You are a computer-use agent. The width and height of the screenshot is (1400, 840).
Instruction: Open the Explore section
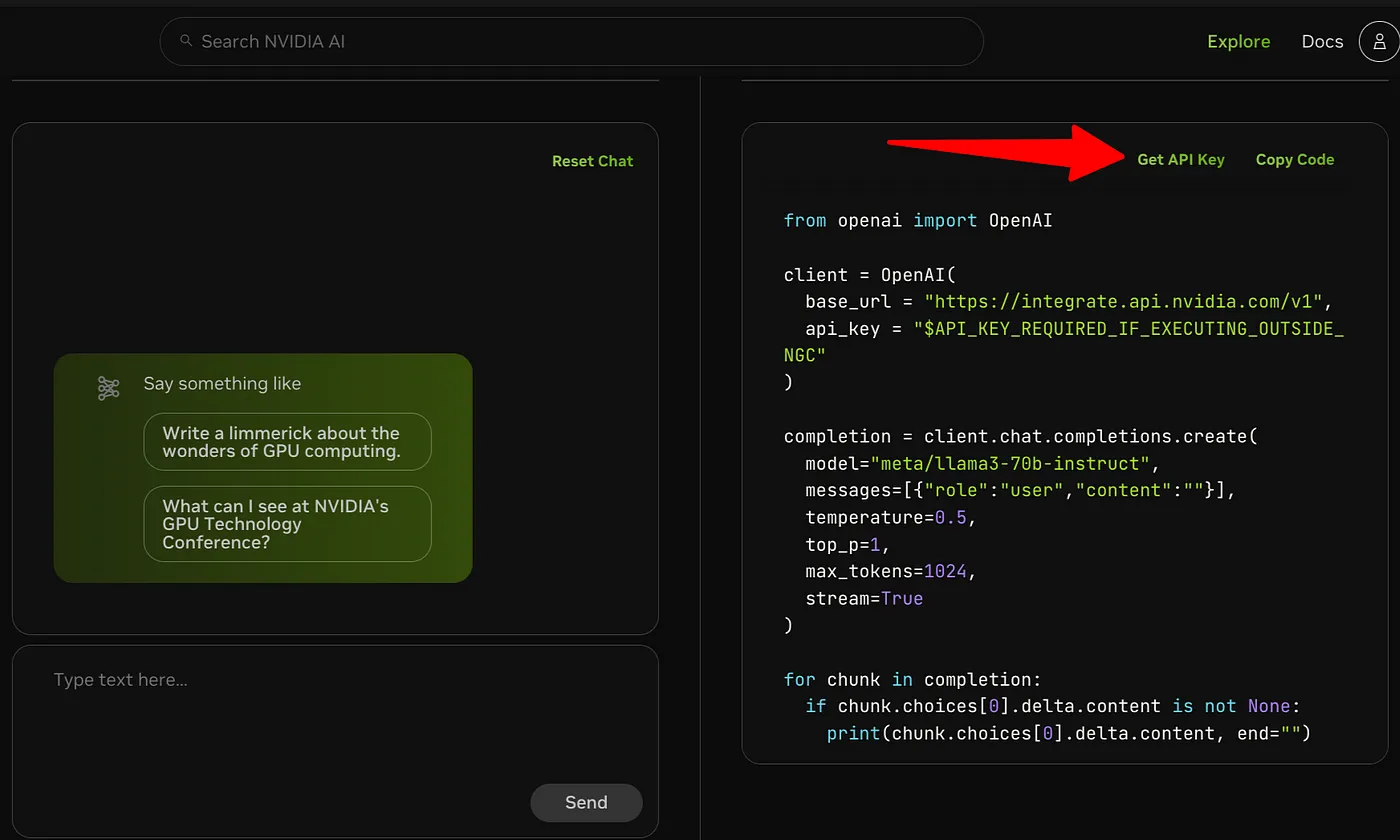[1239, 41]
